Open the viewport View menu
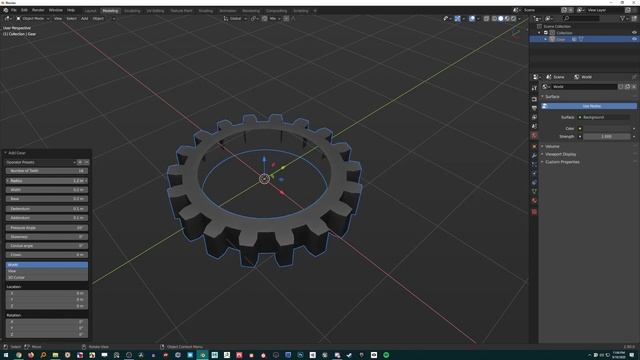This screenshot has width=640, height=360. pos(58,18)
